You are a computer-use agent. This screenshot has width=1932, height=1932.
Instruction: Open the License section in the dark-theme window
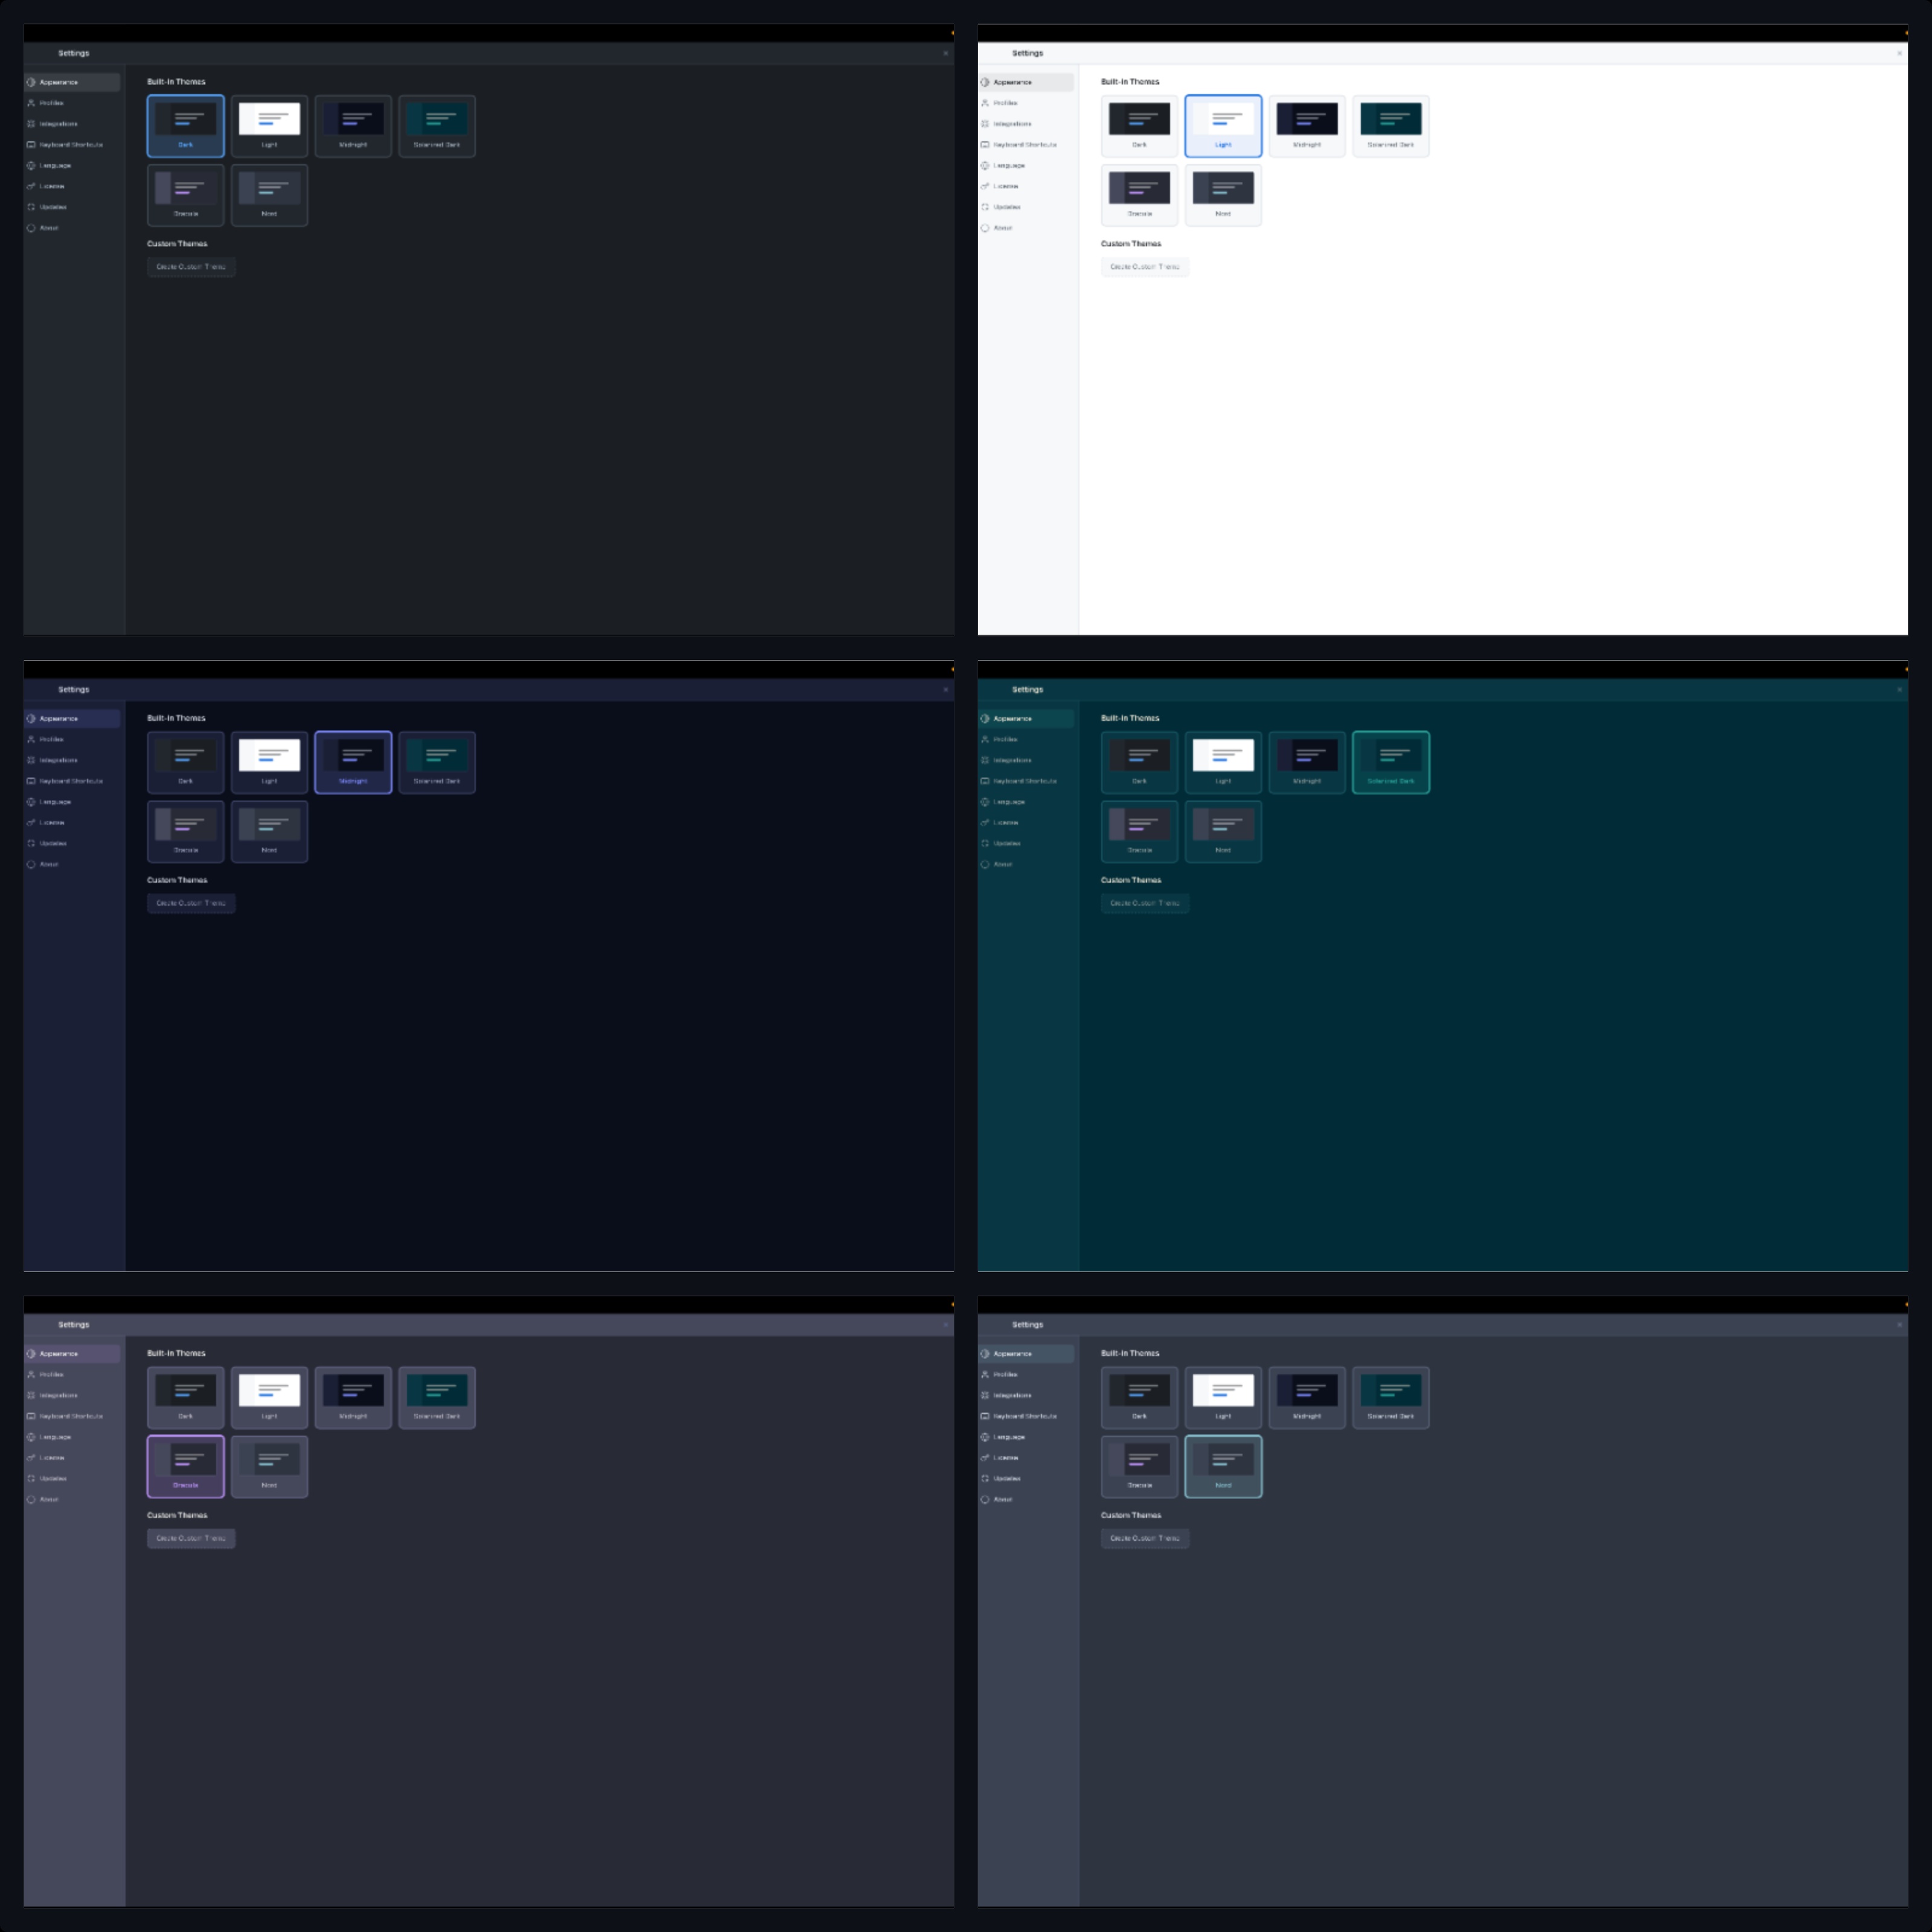72,186
